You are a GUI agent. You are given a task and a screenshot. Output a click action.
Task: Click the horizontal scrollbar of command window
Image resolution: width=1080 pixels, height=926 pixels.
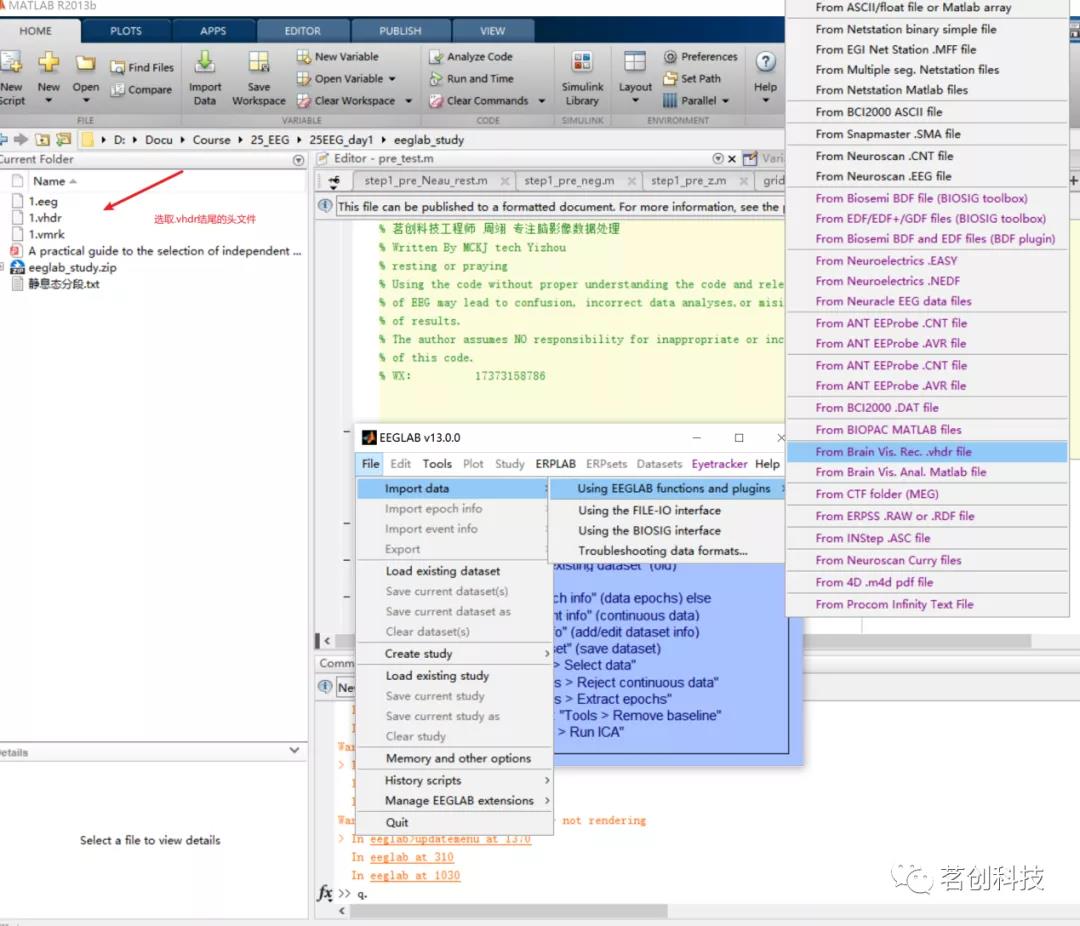click(x=508, y=911)
